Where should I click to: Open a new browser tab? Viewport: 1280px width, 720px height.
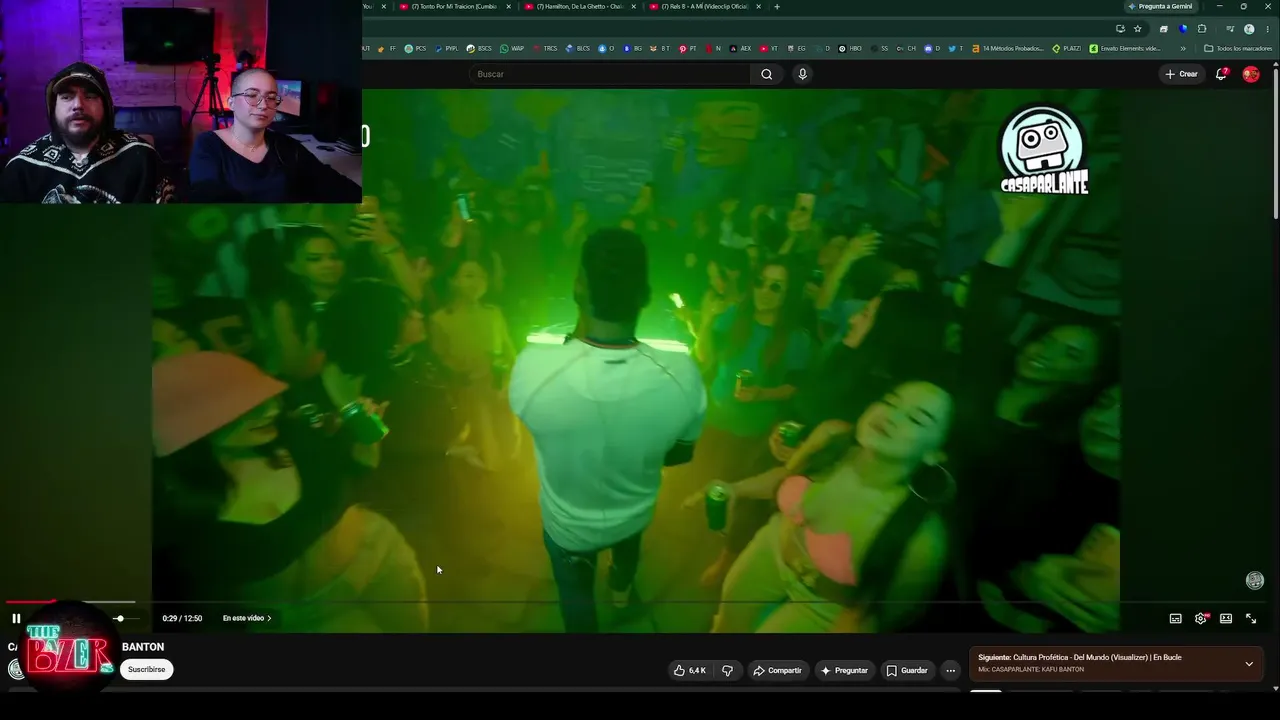pyautogui.click(x=777, y=6)
